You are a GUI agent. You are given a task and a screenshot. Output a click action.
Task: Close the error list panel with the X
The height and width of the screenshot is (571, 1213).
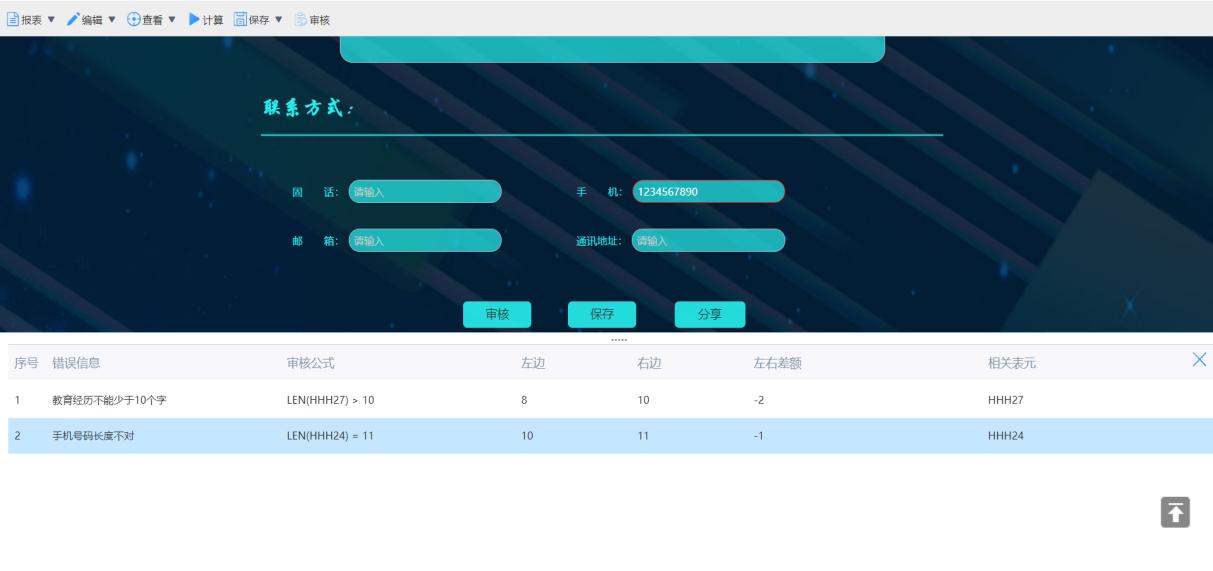click(1200, 360)
